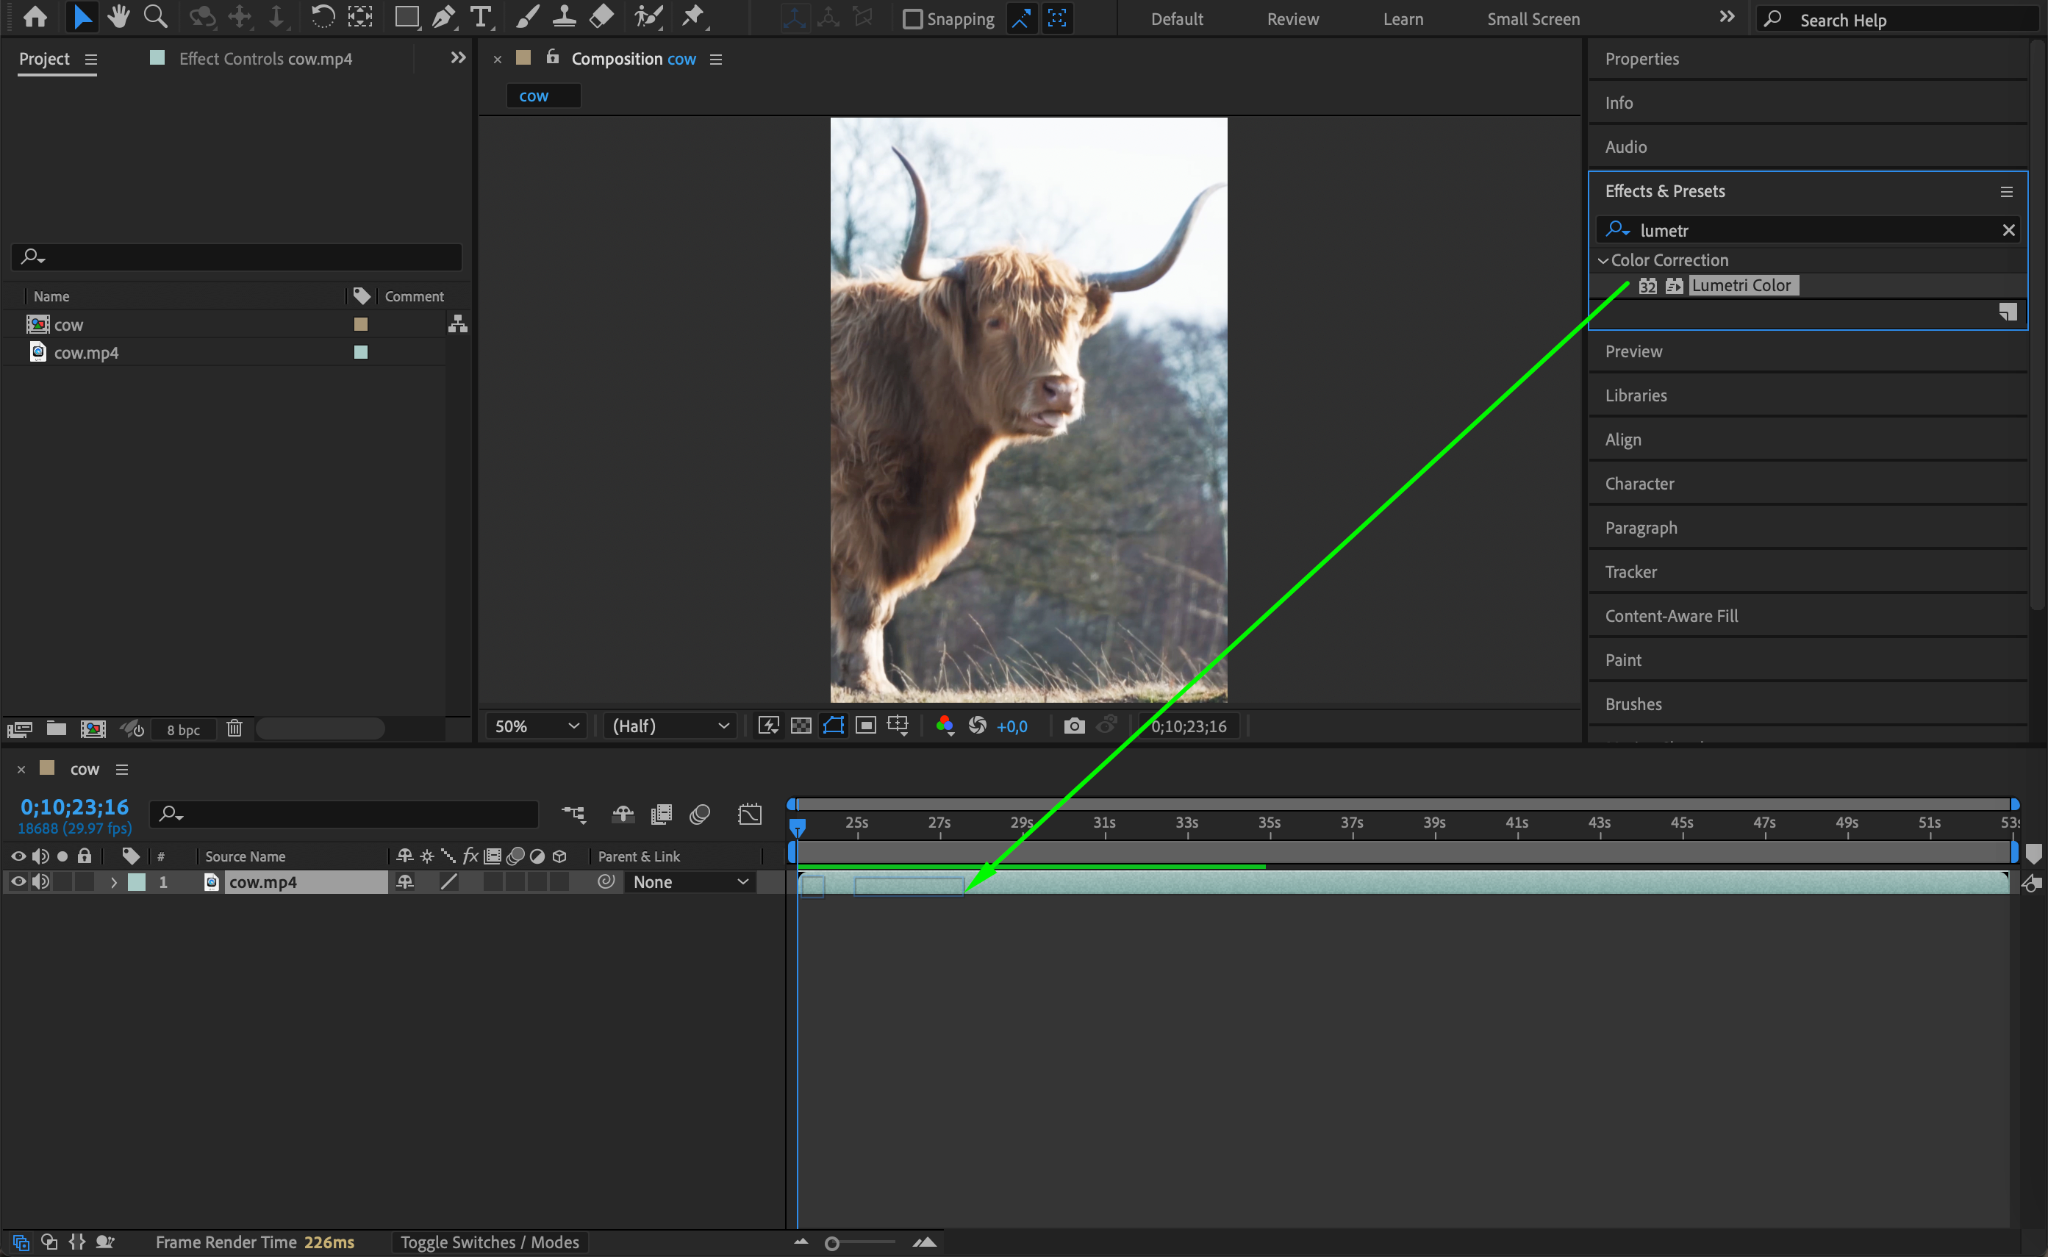Image resolution: width=2048 pixels, height=1257 pixels.
Task: Select the Type tool
Action: point(481,17)
